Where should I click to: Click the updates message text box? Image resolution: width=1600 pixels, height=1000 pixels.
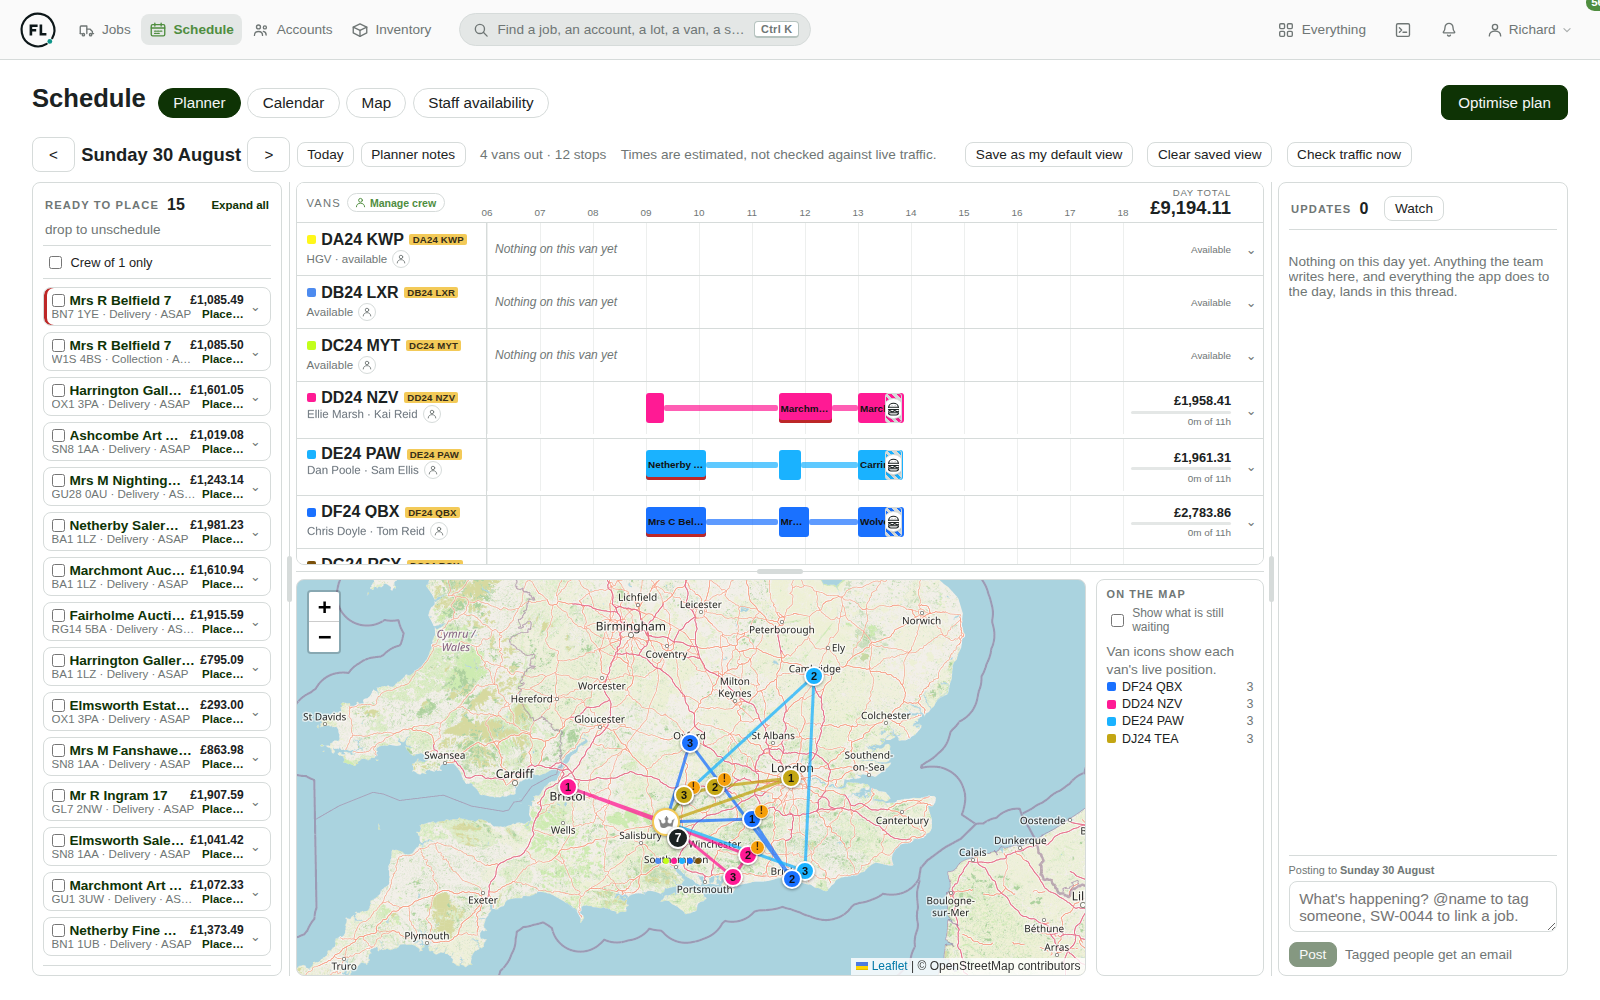click(x=1422, y=907)
